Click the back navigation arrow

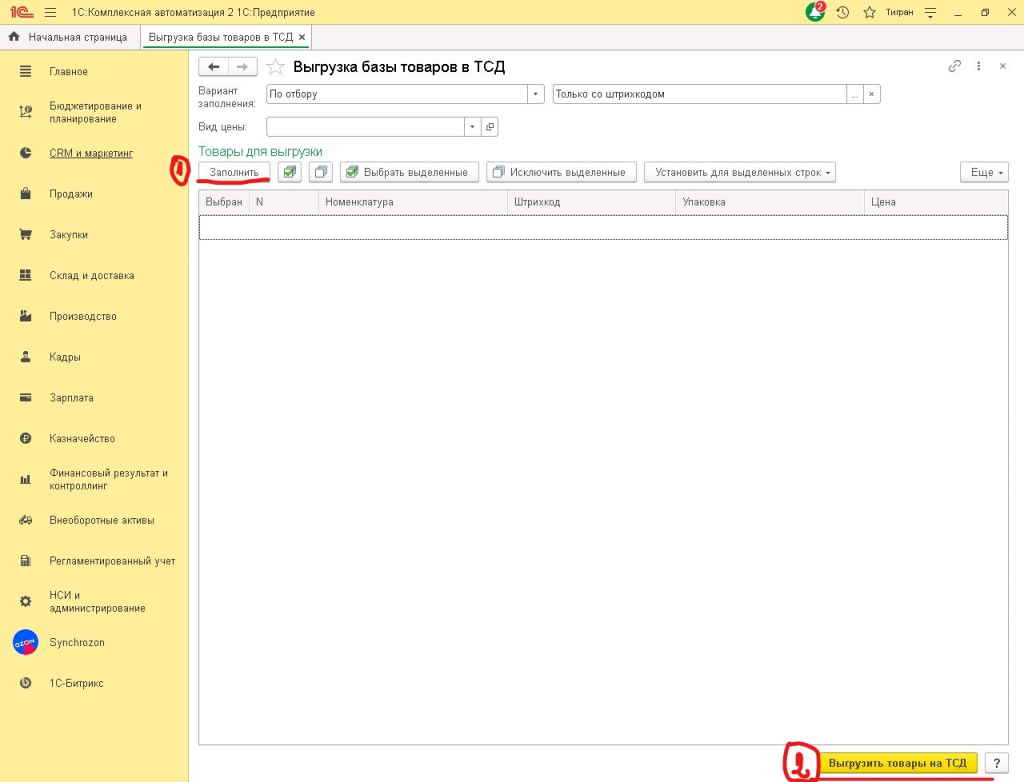tap(213, 67)
